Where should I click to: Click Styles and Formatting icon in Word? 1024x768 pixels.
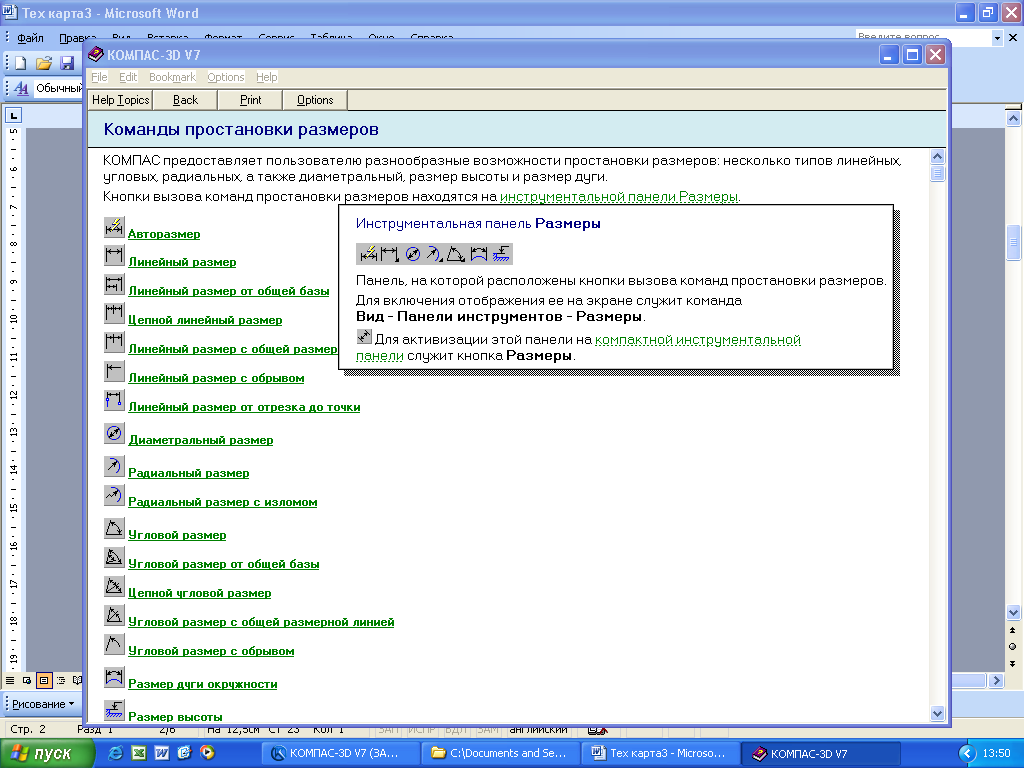21,88
